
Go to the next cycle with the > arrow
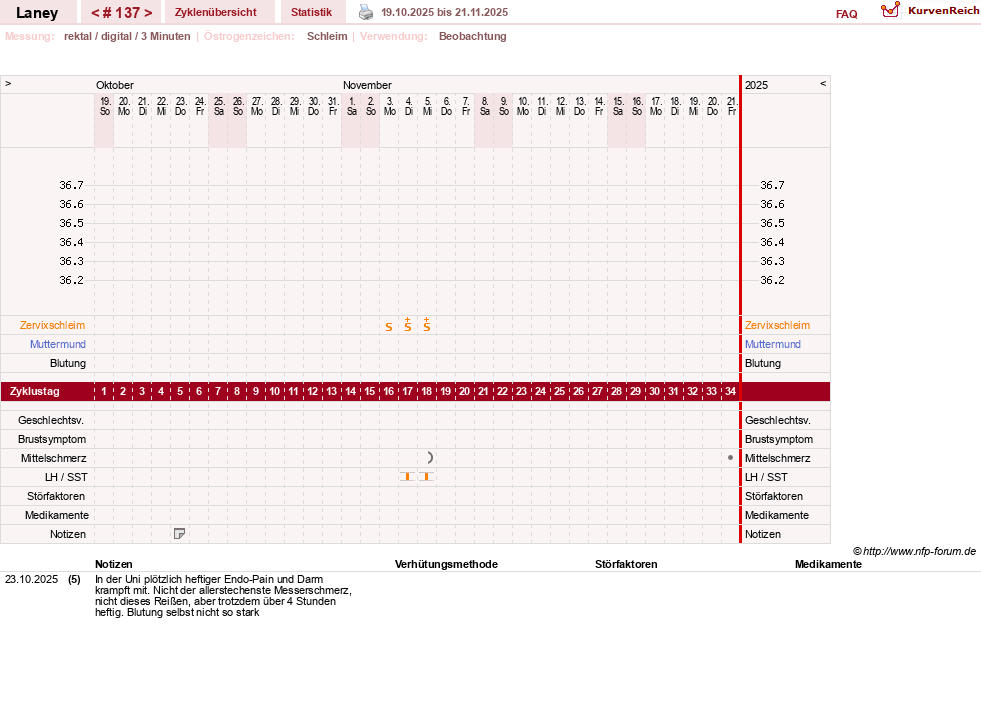point(148,13)
